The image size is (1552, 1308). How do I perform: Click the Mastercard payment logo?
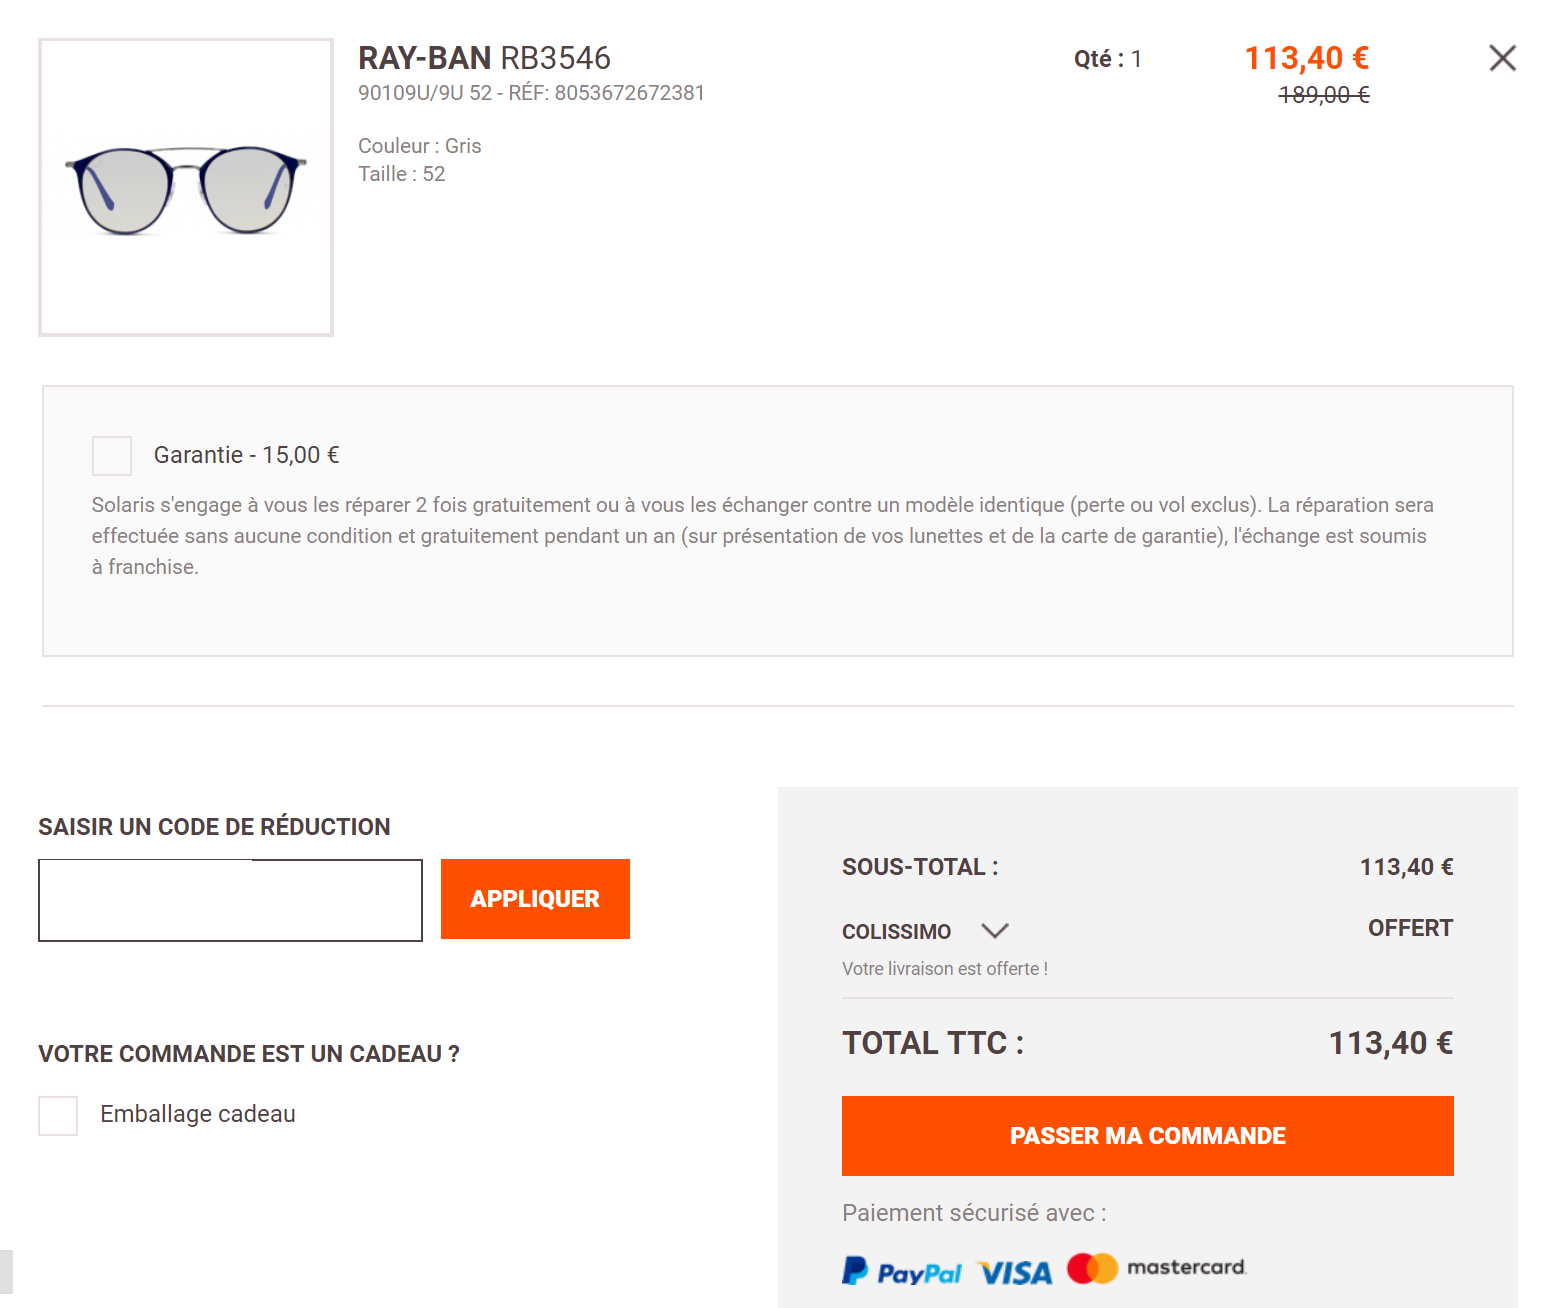pyautogui.click(x=1157, y=1267)
